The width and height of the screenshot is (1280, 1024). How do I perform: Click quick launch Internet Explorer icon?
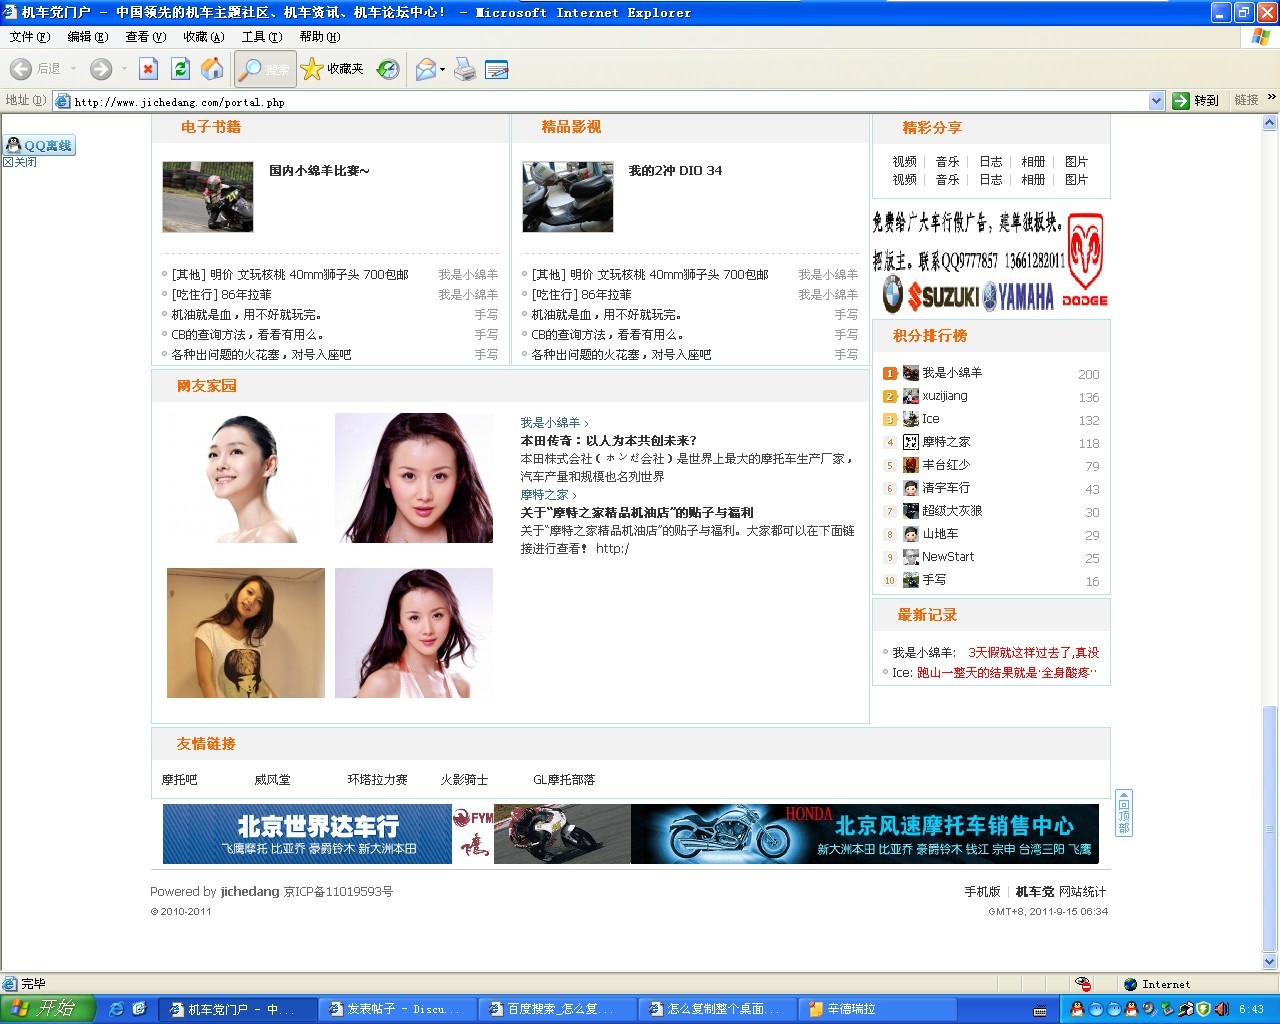click(x=116, y=1009)
